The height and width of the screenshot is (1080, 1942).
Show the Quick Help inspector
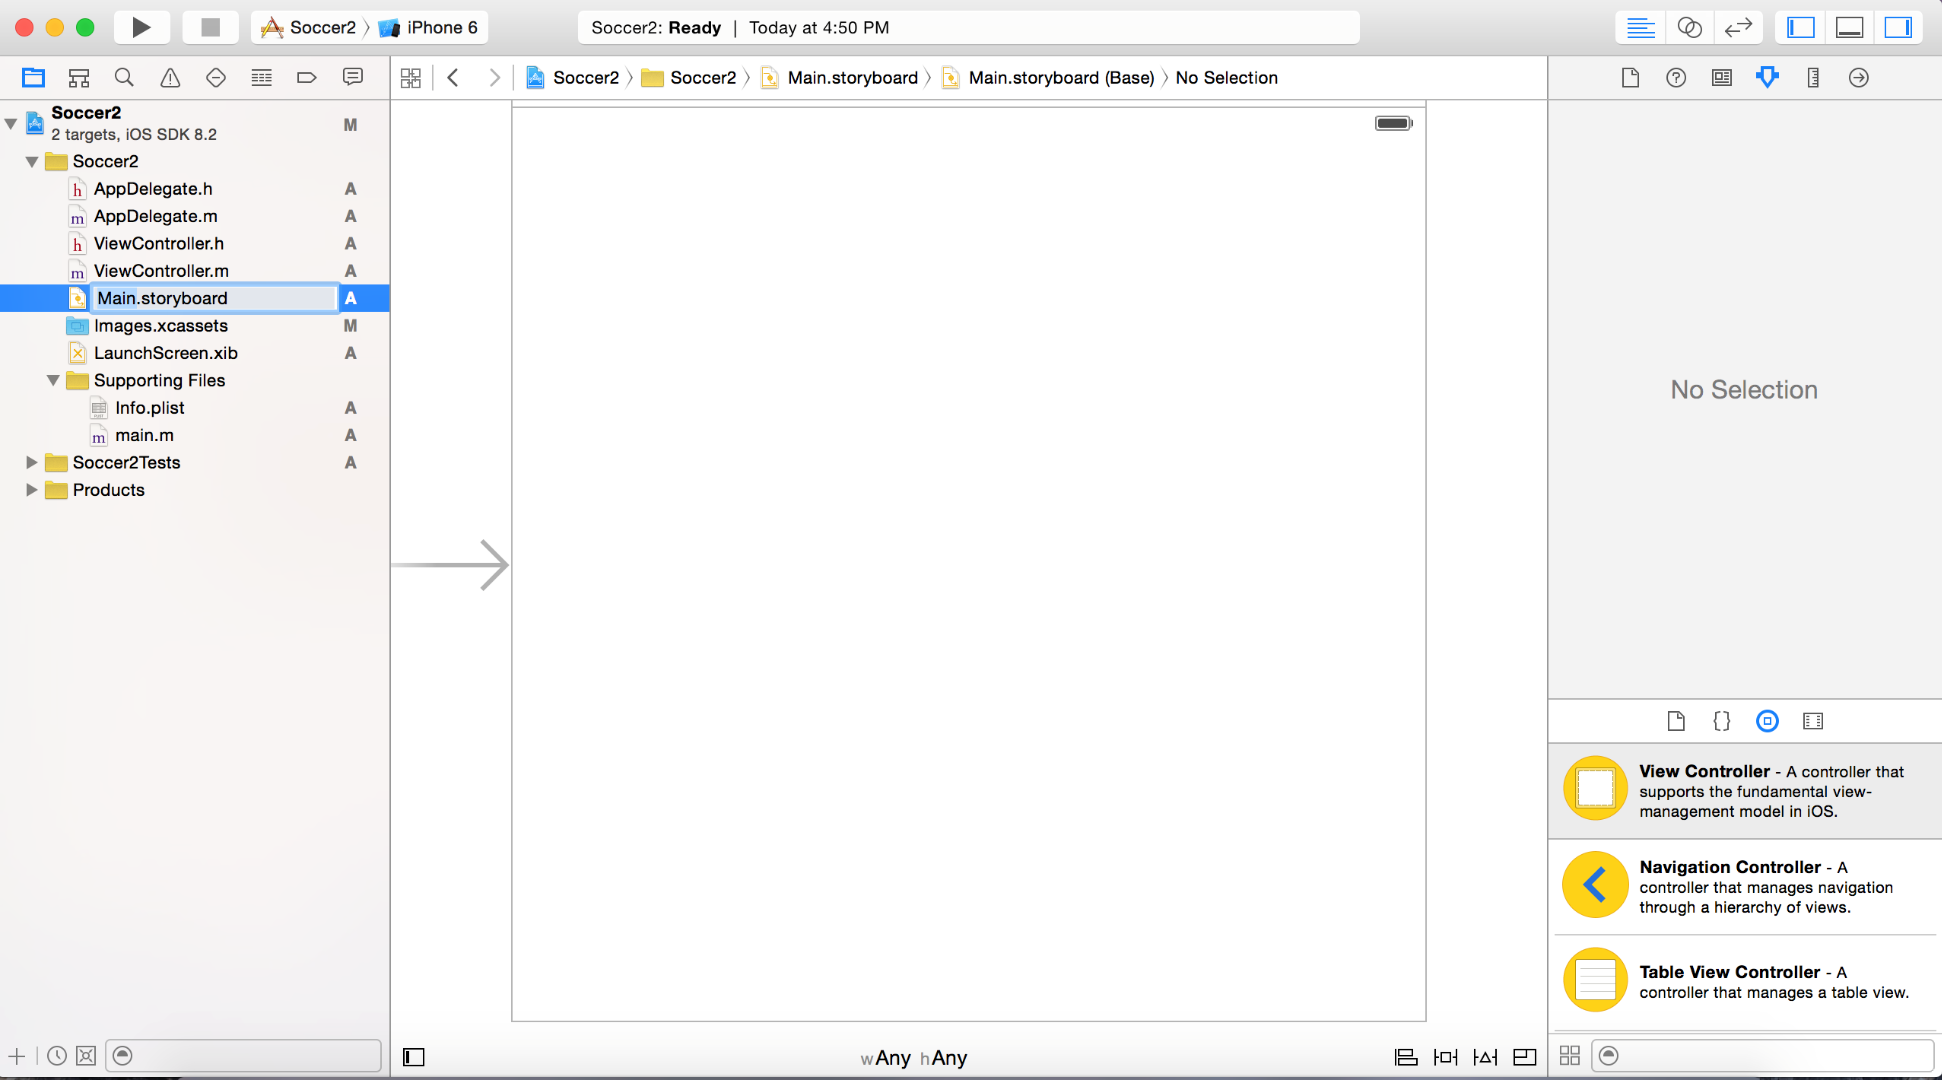pos(1675,77)
